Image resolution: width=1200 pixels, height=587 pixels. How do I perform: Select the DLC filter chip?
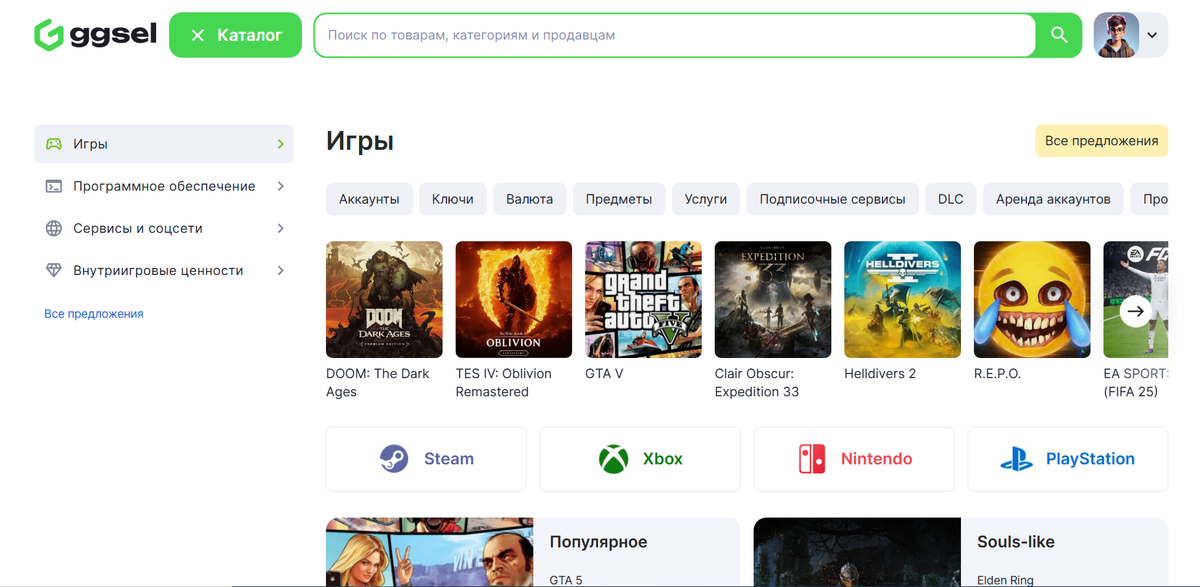(951, 199)
